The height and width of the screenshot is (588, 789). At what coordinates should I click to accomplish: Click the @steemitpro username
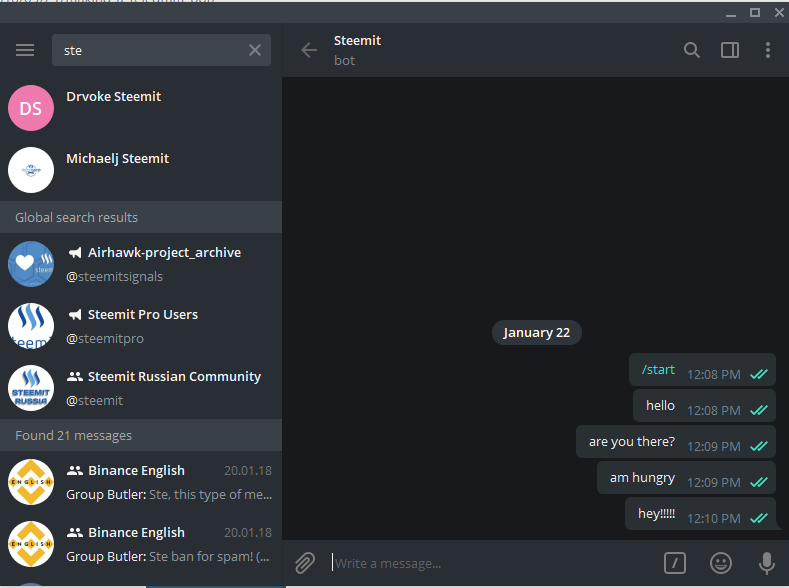pos(105,339)
